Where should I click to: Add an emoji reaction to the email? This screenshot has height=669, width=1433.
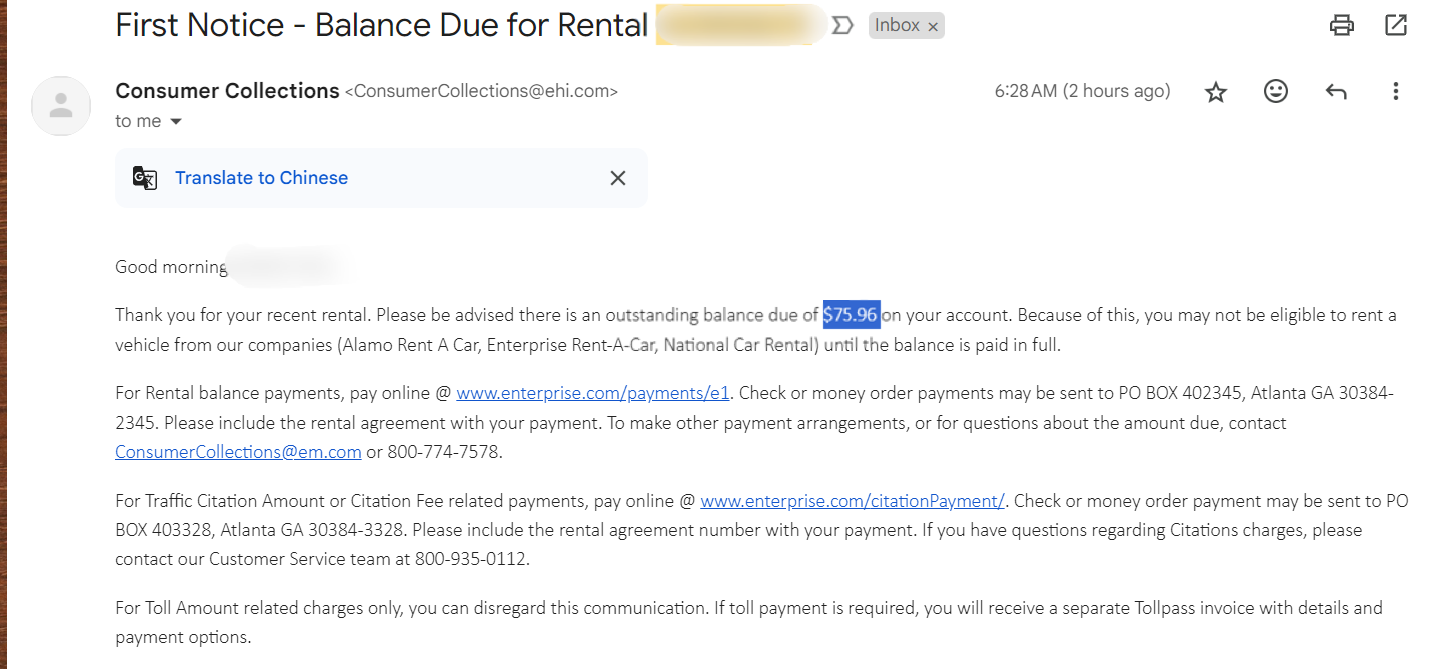pos(1275,92)
